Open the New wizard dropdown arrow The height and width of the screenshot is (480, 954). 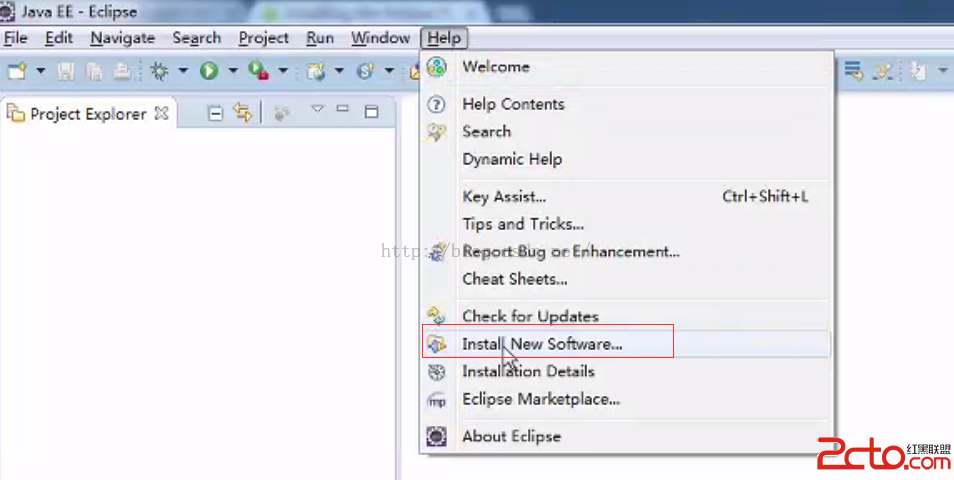tap(41, 71)
